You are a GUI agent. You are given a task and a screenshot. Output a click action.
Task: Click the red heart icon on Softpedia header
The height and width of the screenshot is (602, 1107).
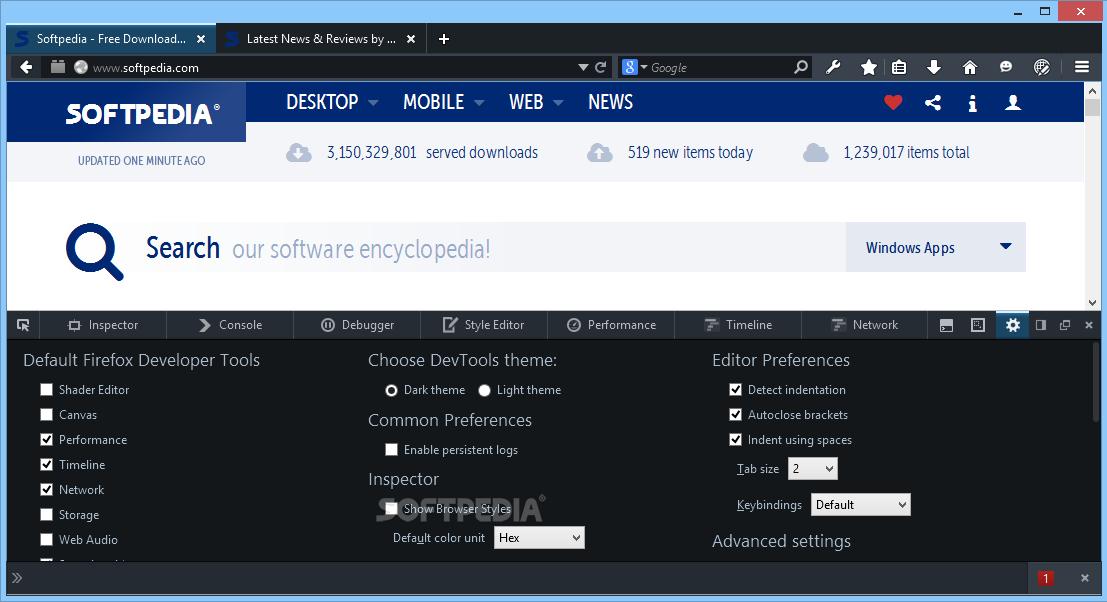coord(893,103)
